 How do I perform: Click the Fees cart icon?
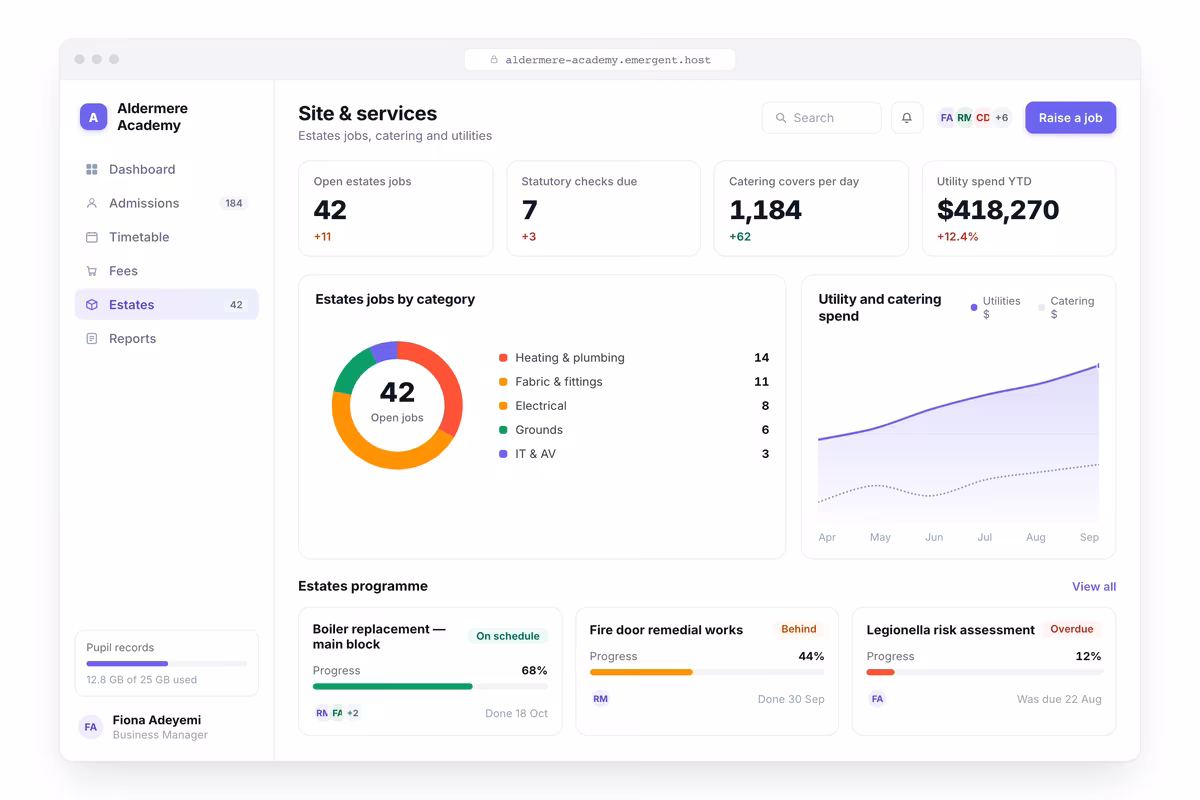coord(92,271)
